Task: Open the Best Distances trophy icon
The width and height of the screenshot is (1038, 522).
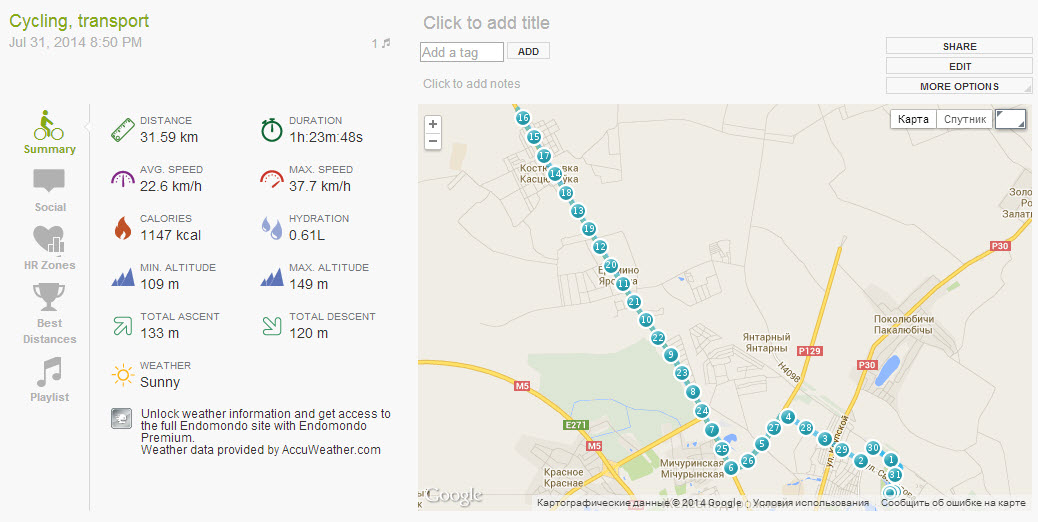Action: click(x=49, y=297)
